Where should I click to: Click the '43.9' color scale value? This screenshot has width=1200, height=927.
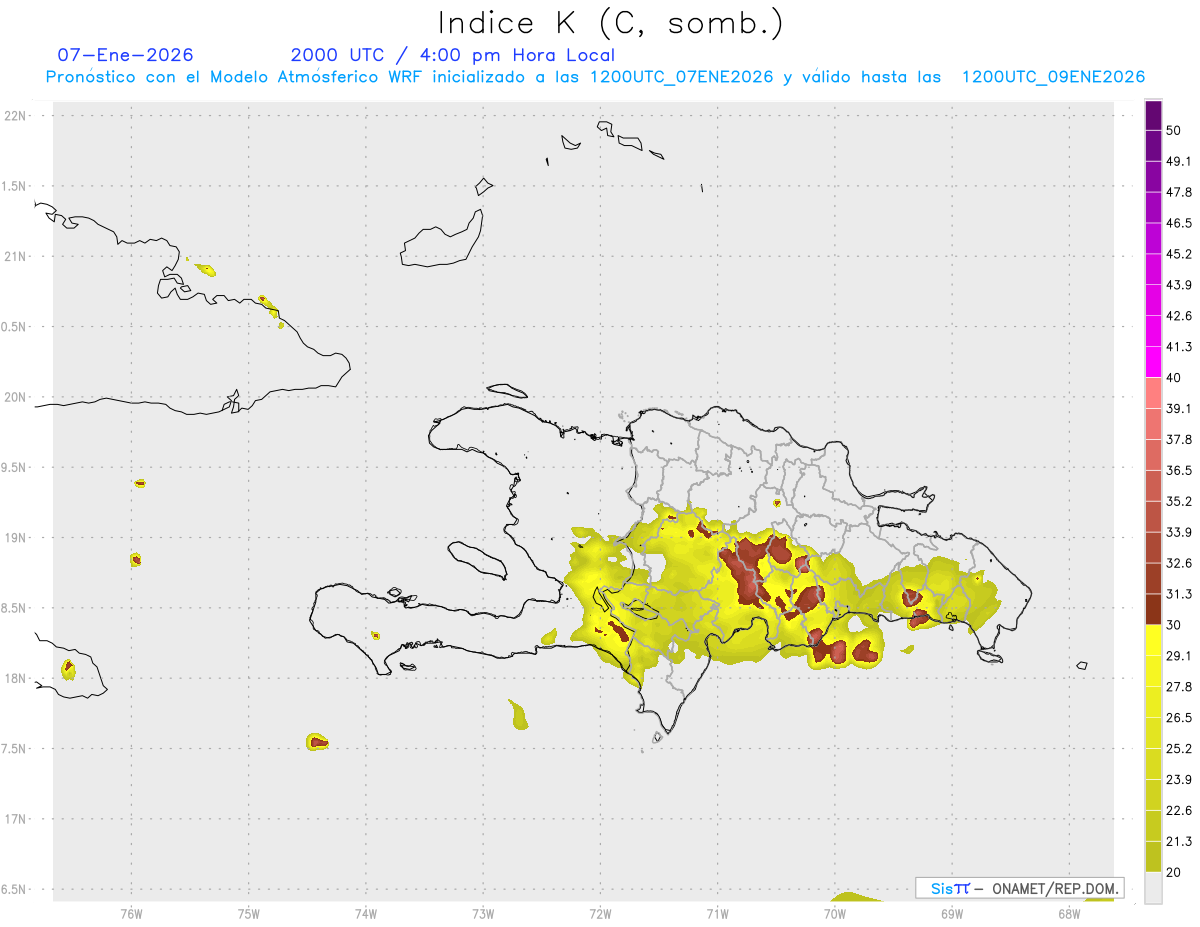coord(1179,285)
